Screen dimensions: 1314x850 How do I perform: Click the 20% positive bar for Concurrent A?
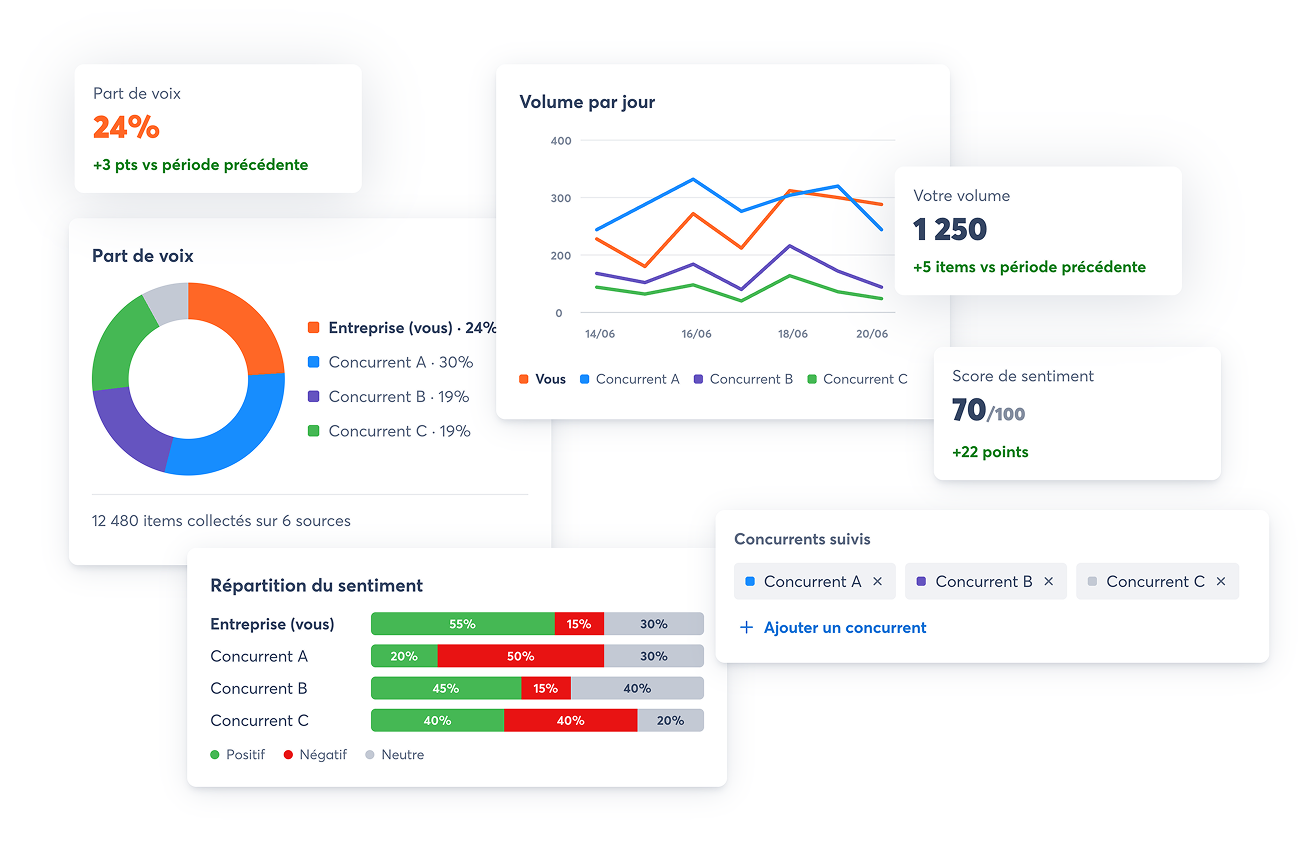[404, 656]
